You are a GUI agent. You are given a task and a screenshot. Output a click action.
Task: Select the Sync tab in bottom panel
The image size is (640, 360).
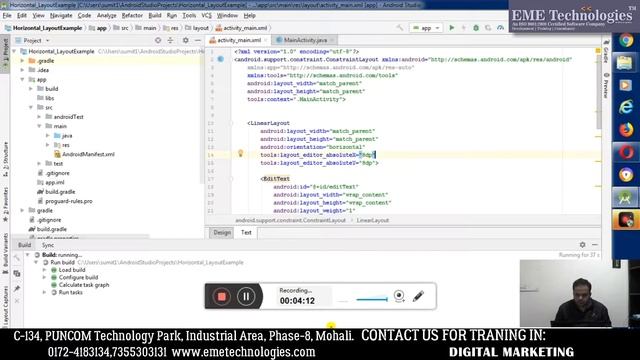coord(48,245)
